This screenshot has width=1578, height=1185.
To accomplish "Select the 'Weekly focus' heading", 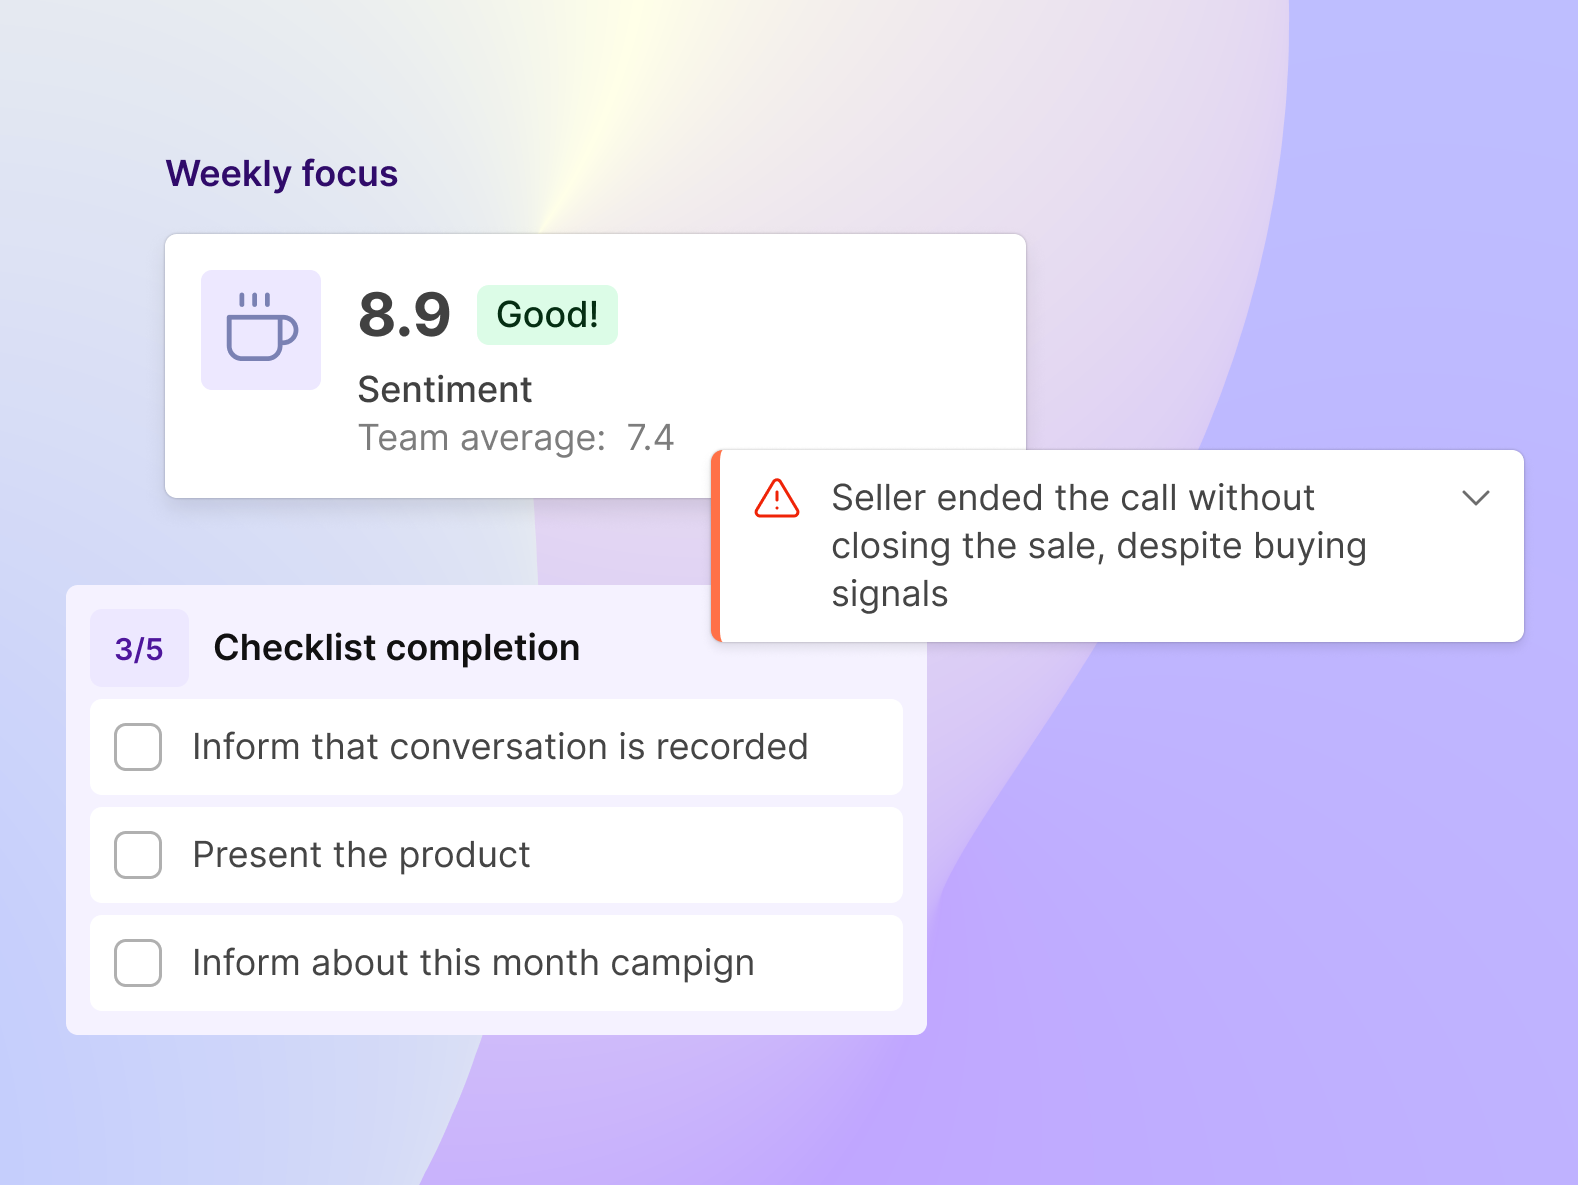I will [x=282, y=174].
